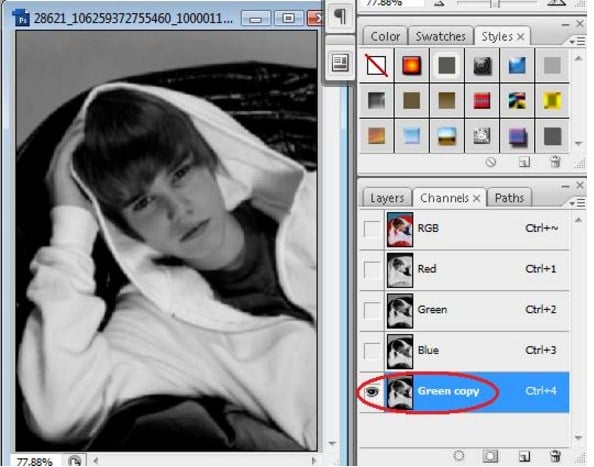Apply the light gray style in top row
This screenshot has width=594, height=467.
(x=552, y=65)
